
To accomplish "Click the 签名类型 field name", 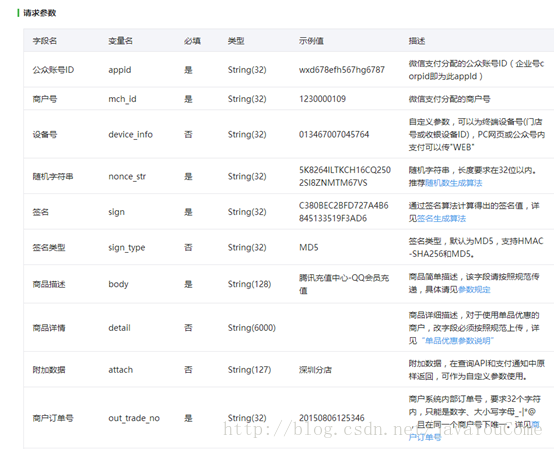I will [49, 248].
